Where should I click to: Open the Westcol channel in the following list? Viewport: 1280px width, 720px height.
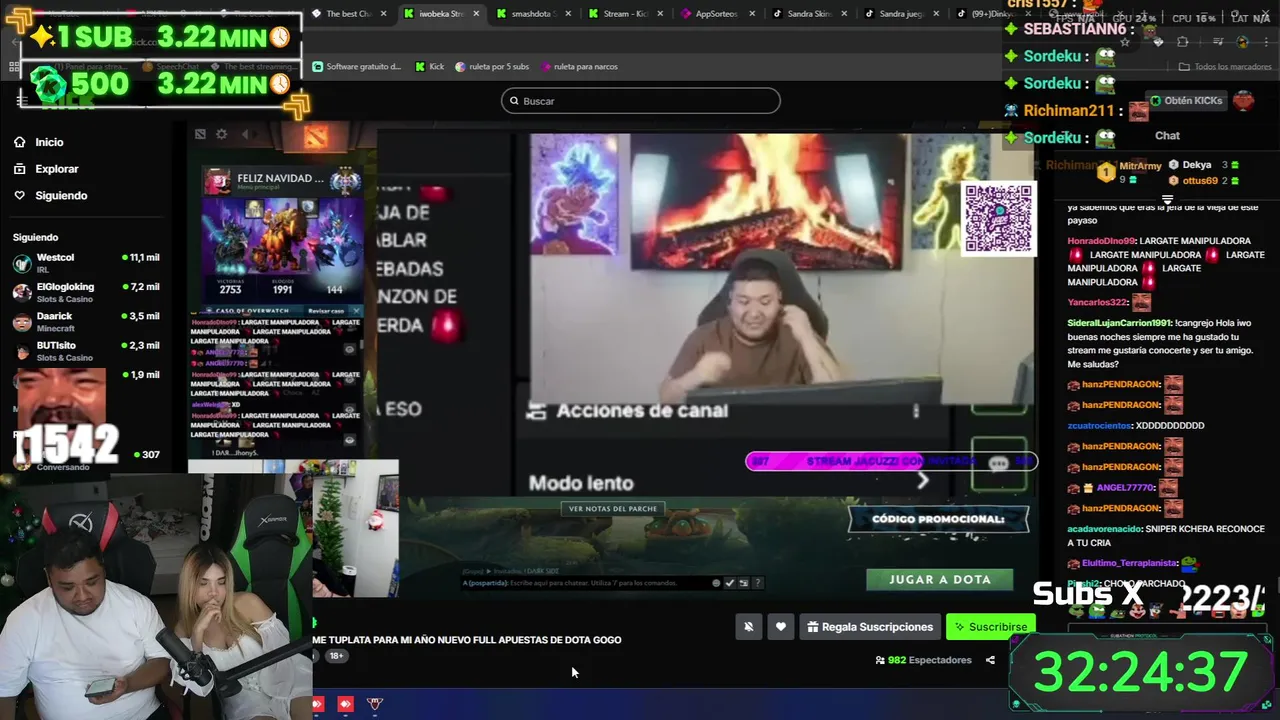(x=86, y=262)
